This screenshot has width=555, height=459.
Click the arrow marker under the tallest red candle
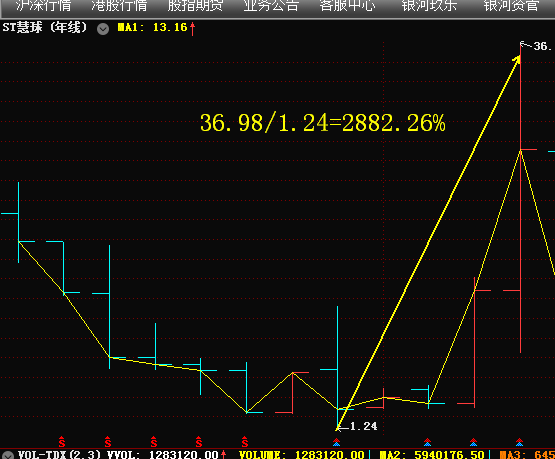[520, 442]
